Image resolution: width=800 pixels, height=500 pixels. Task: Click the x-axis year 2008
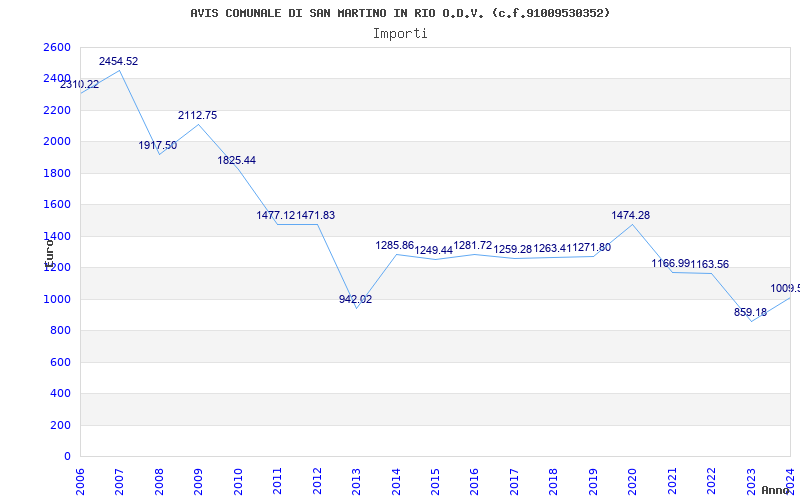pos(159,481)
